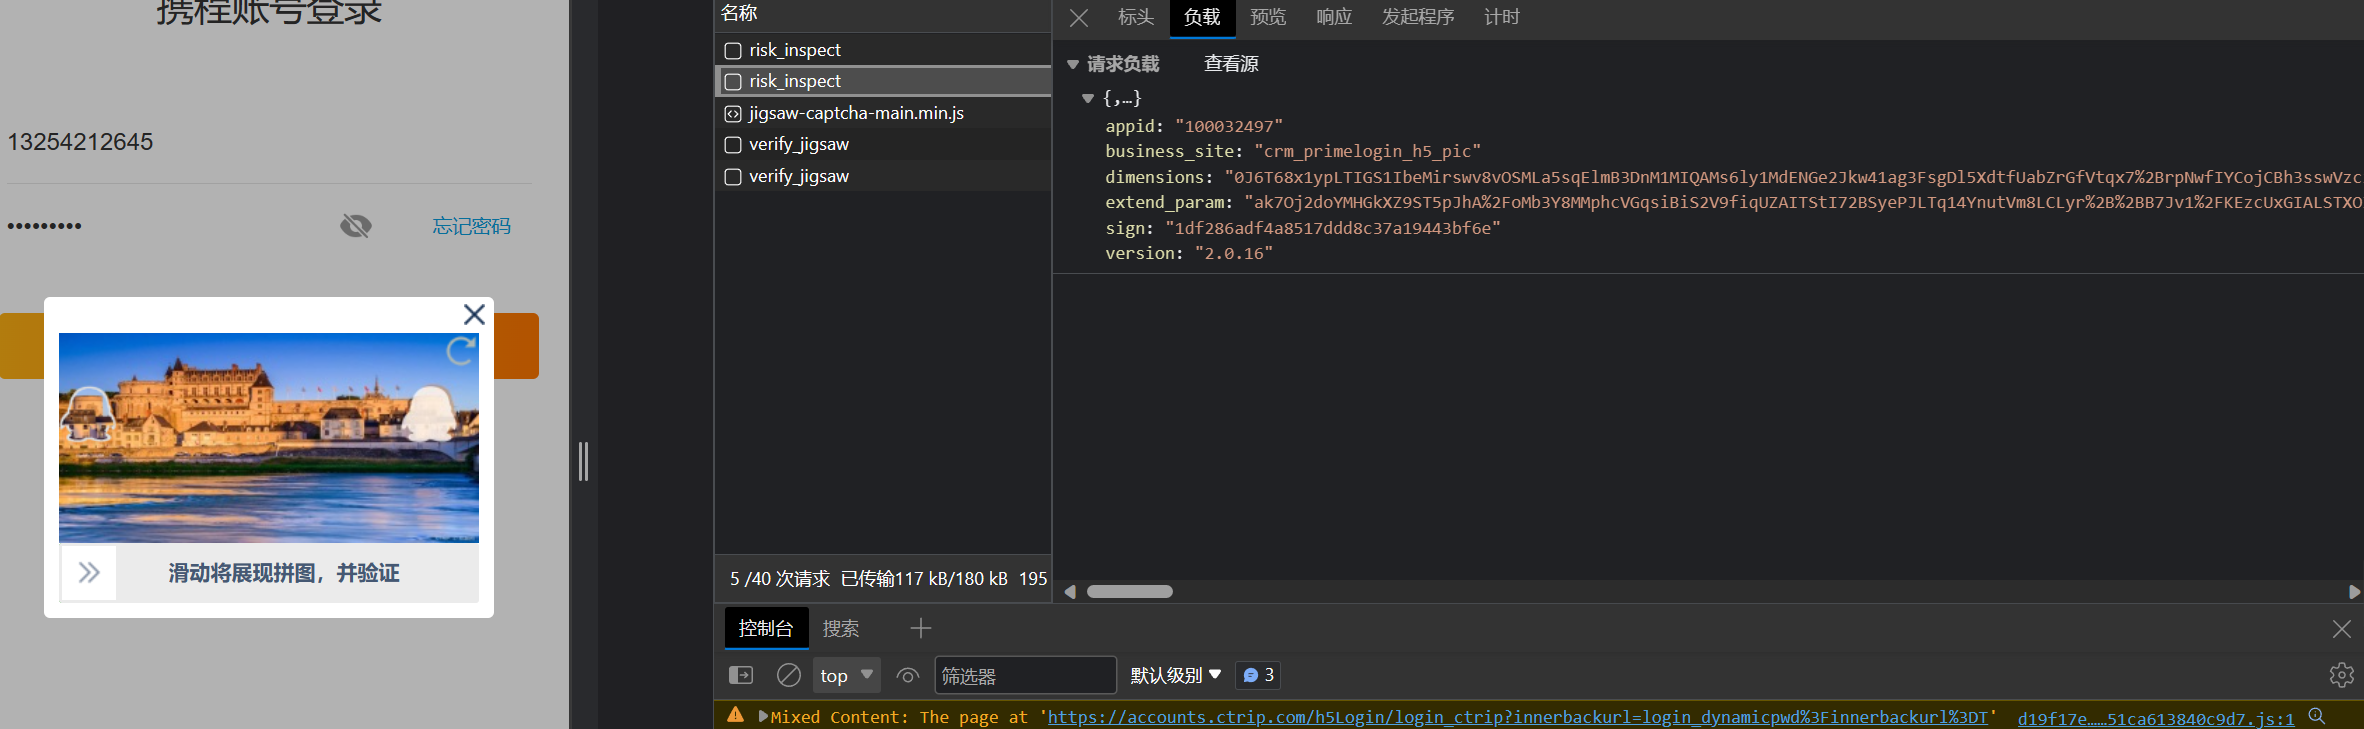Open console settings gear icon
Image resolution: width=2364 pixels, height=729 pixels.
(2342, 675)
